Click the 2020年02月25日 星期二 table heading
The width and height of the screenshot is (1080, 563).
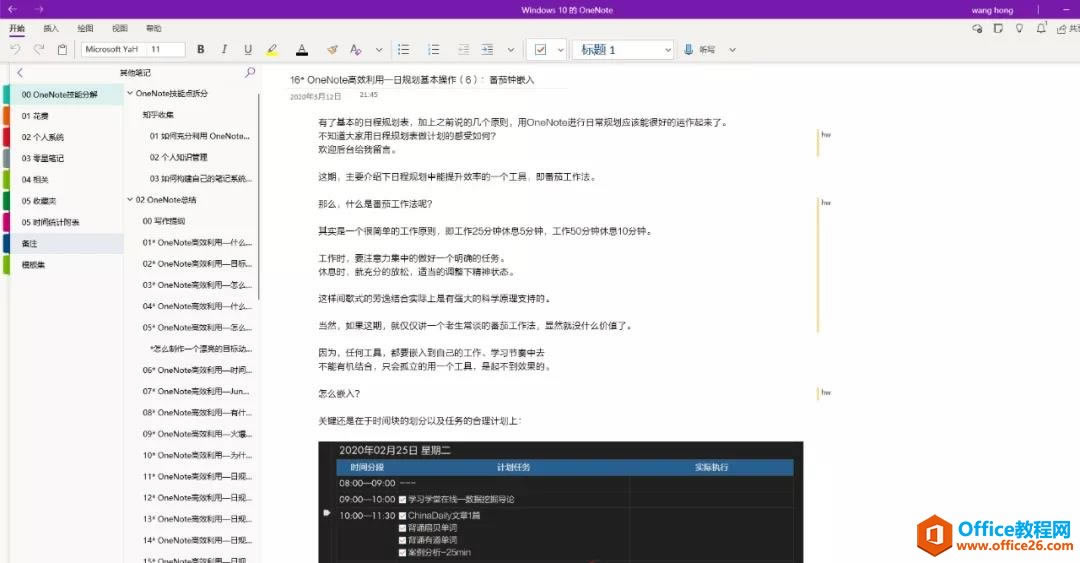[x=394, y=450]
